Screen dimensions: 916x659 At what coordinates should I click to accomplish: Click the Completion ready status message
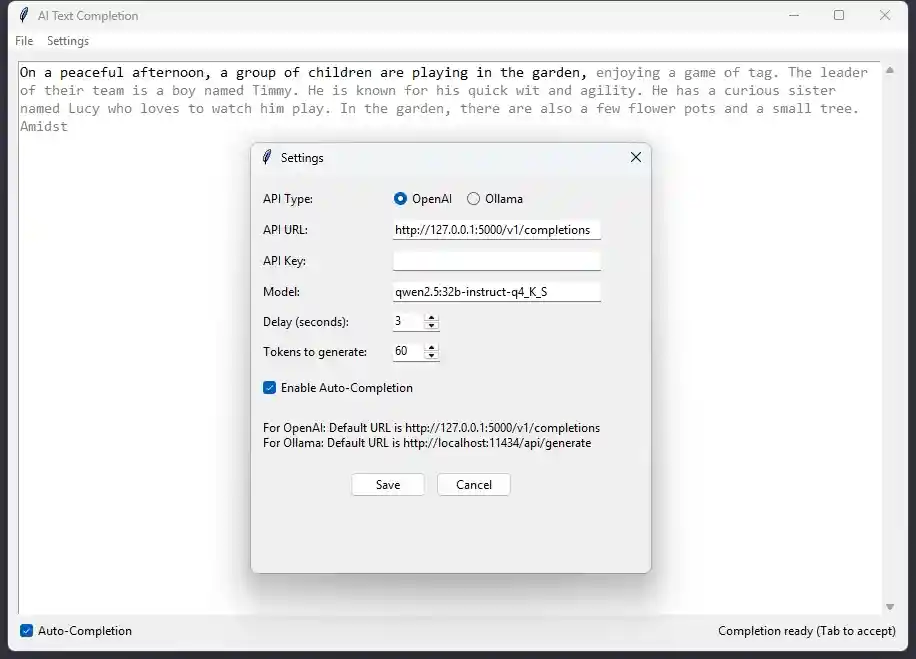(x=807, y=630)
